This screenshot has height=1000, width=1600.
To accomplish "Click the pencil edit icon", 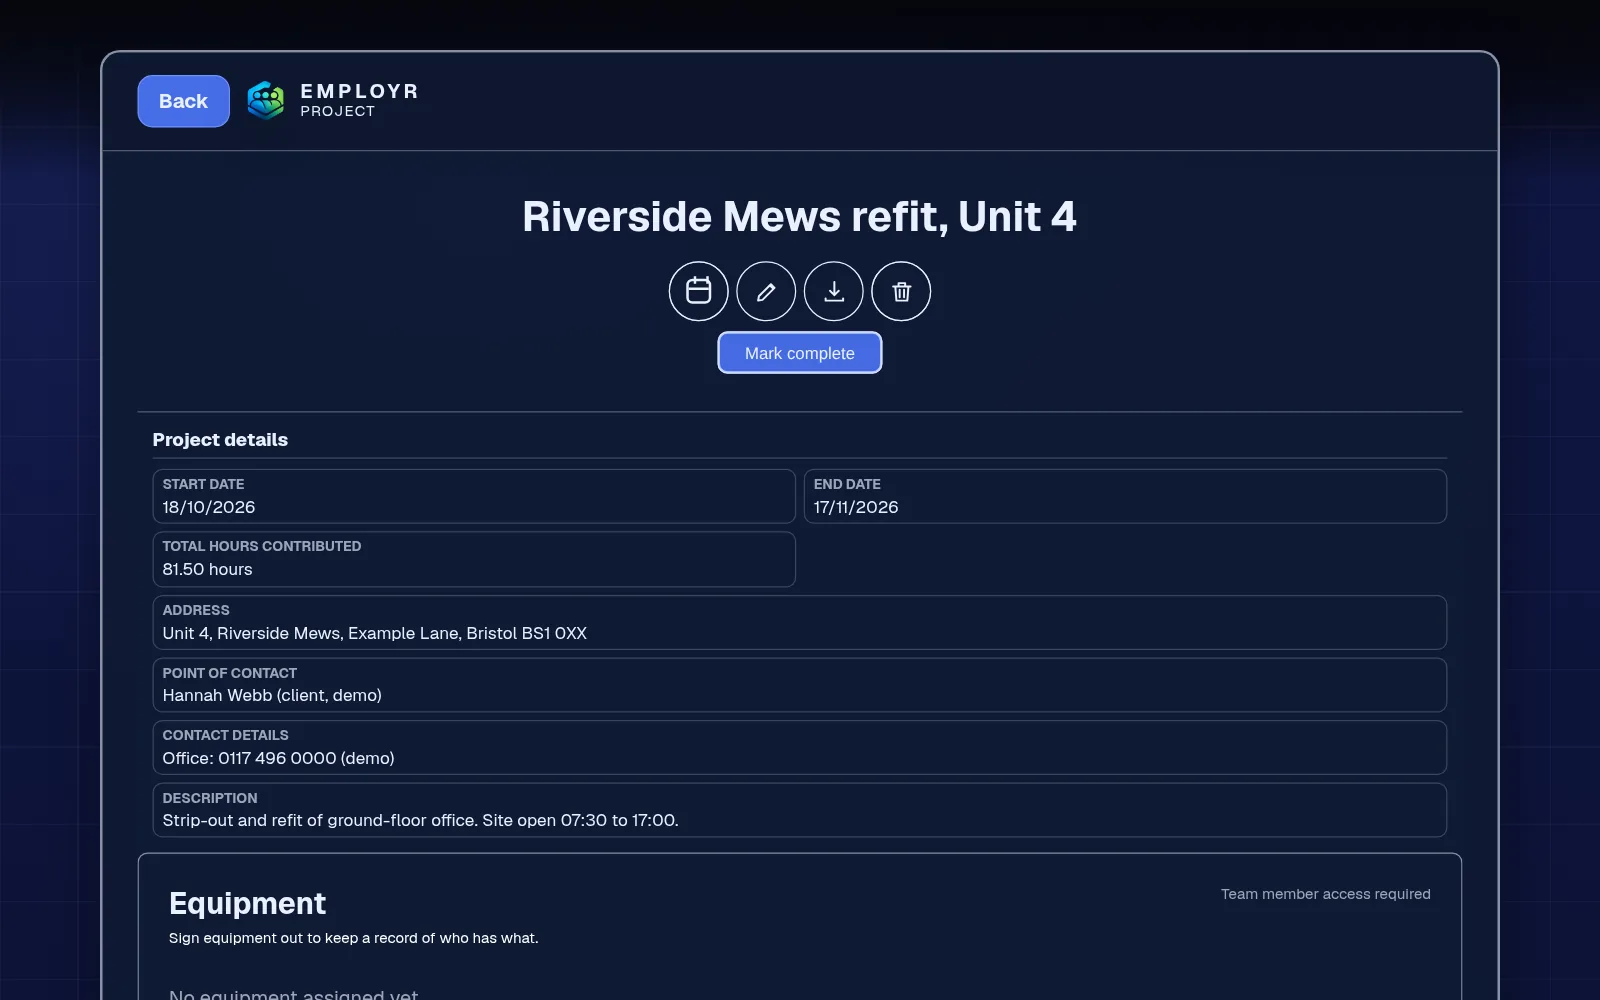I will pos(766,291).
